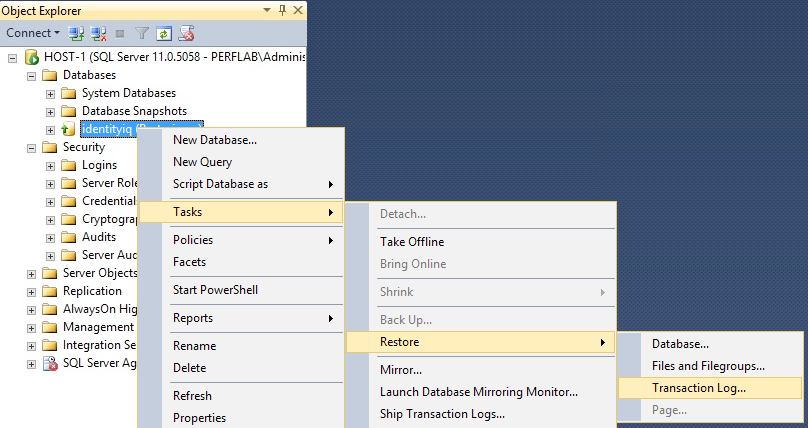
Task: Click the Disconnect server toolbar icon
Action: click(x=98, y=33)
